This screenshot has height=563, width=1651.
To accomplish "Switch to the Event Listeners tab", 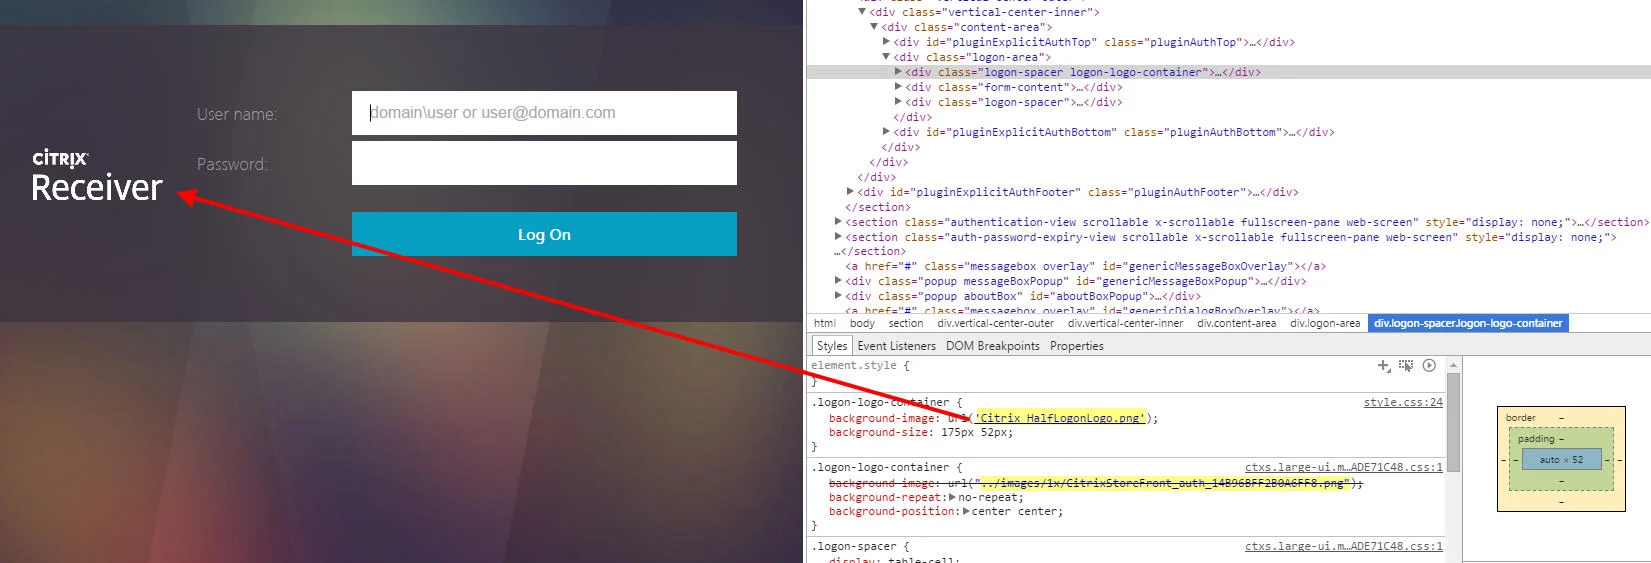I will (x=896, y=346).
